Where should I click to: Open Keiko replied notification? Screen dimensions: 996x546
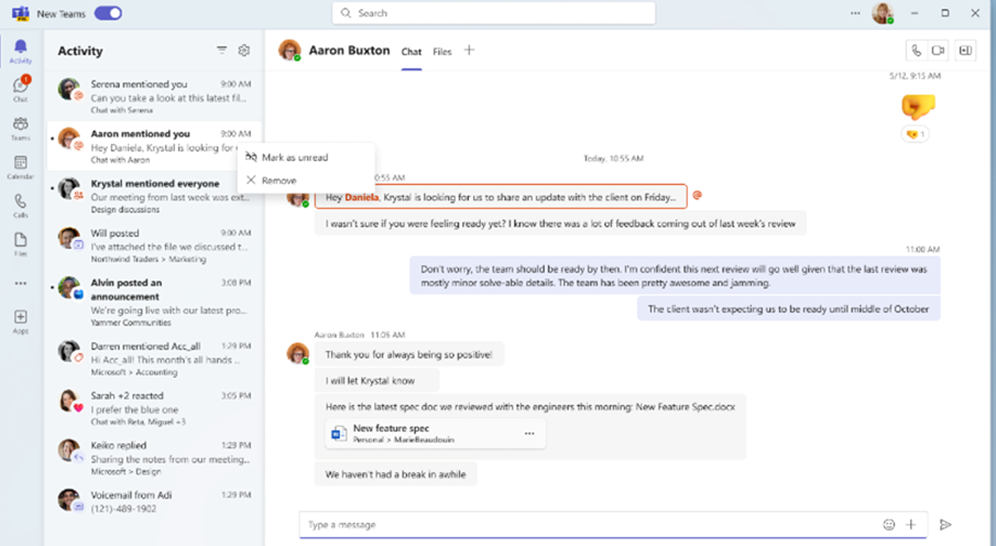(x=154, y=458)
